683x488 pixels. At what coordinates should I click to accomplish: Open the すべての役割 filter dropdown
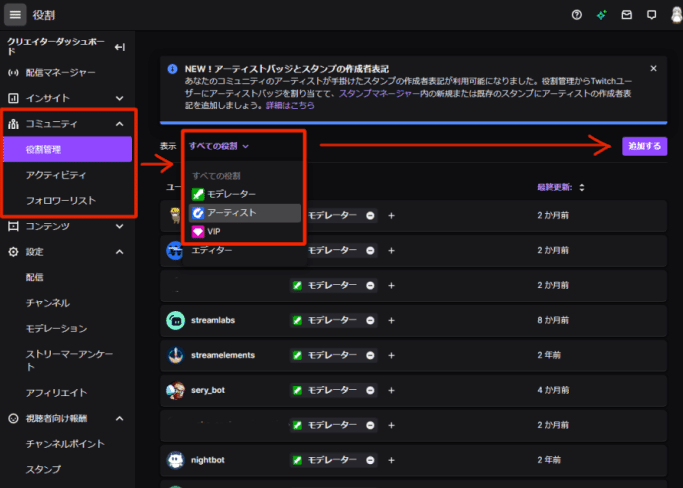point(219,146)
